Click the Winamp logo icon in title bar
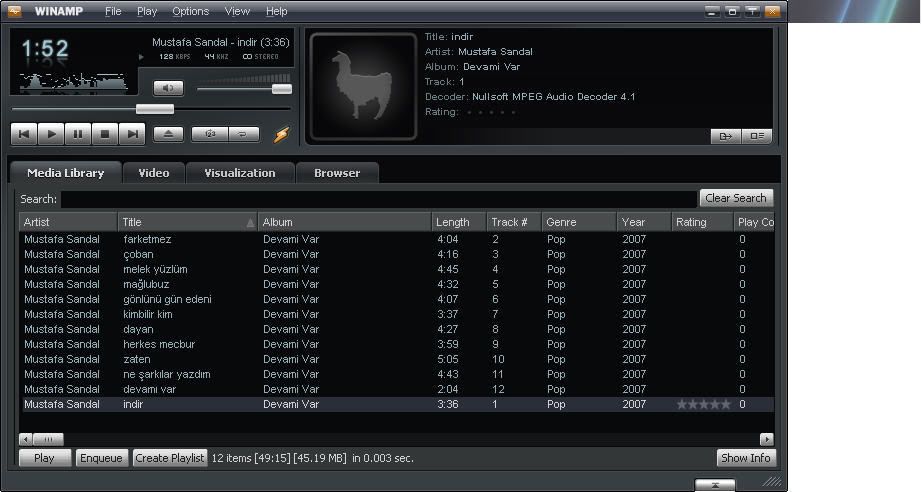 click(x=14, y=11)
